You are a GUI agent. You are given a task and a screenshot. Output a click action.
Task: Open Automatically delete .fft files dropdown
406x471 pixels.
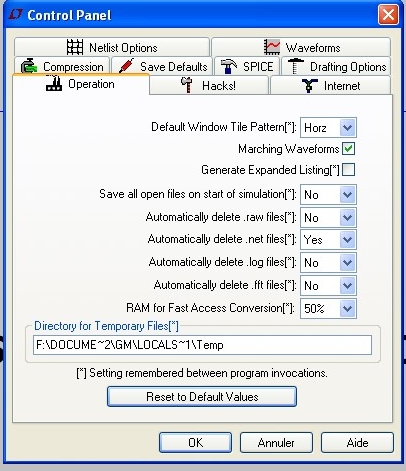coord(328,285)
